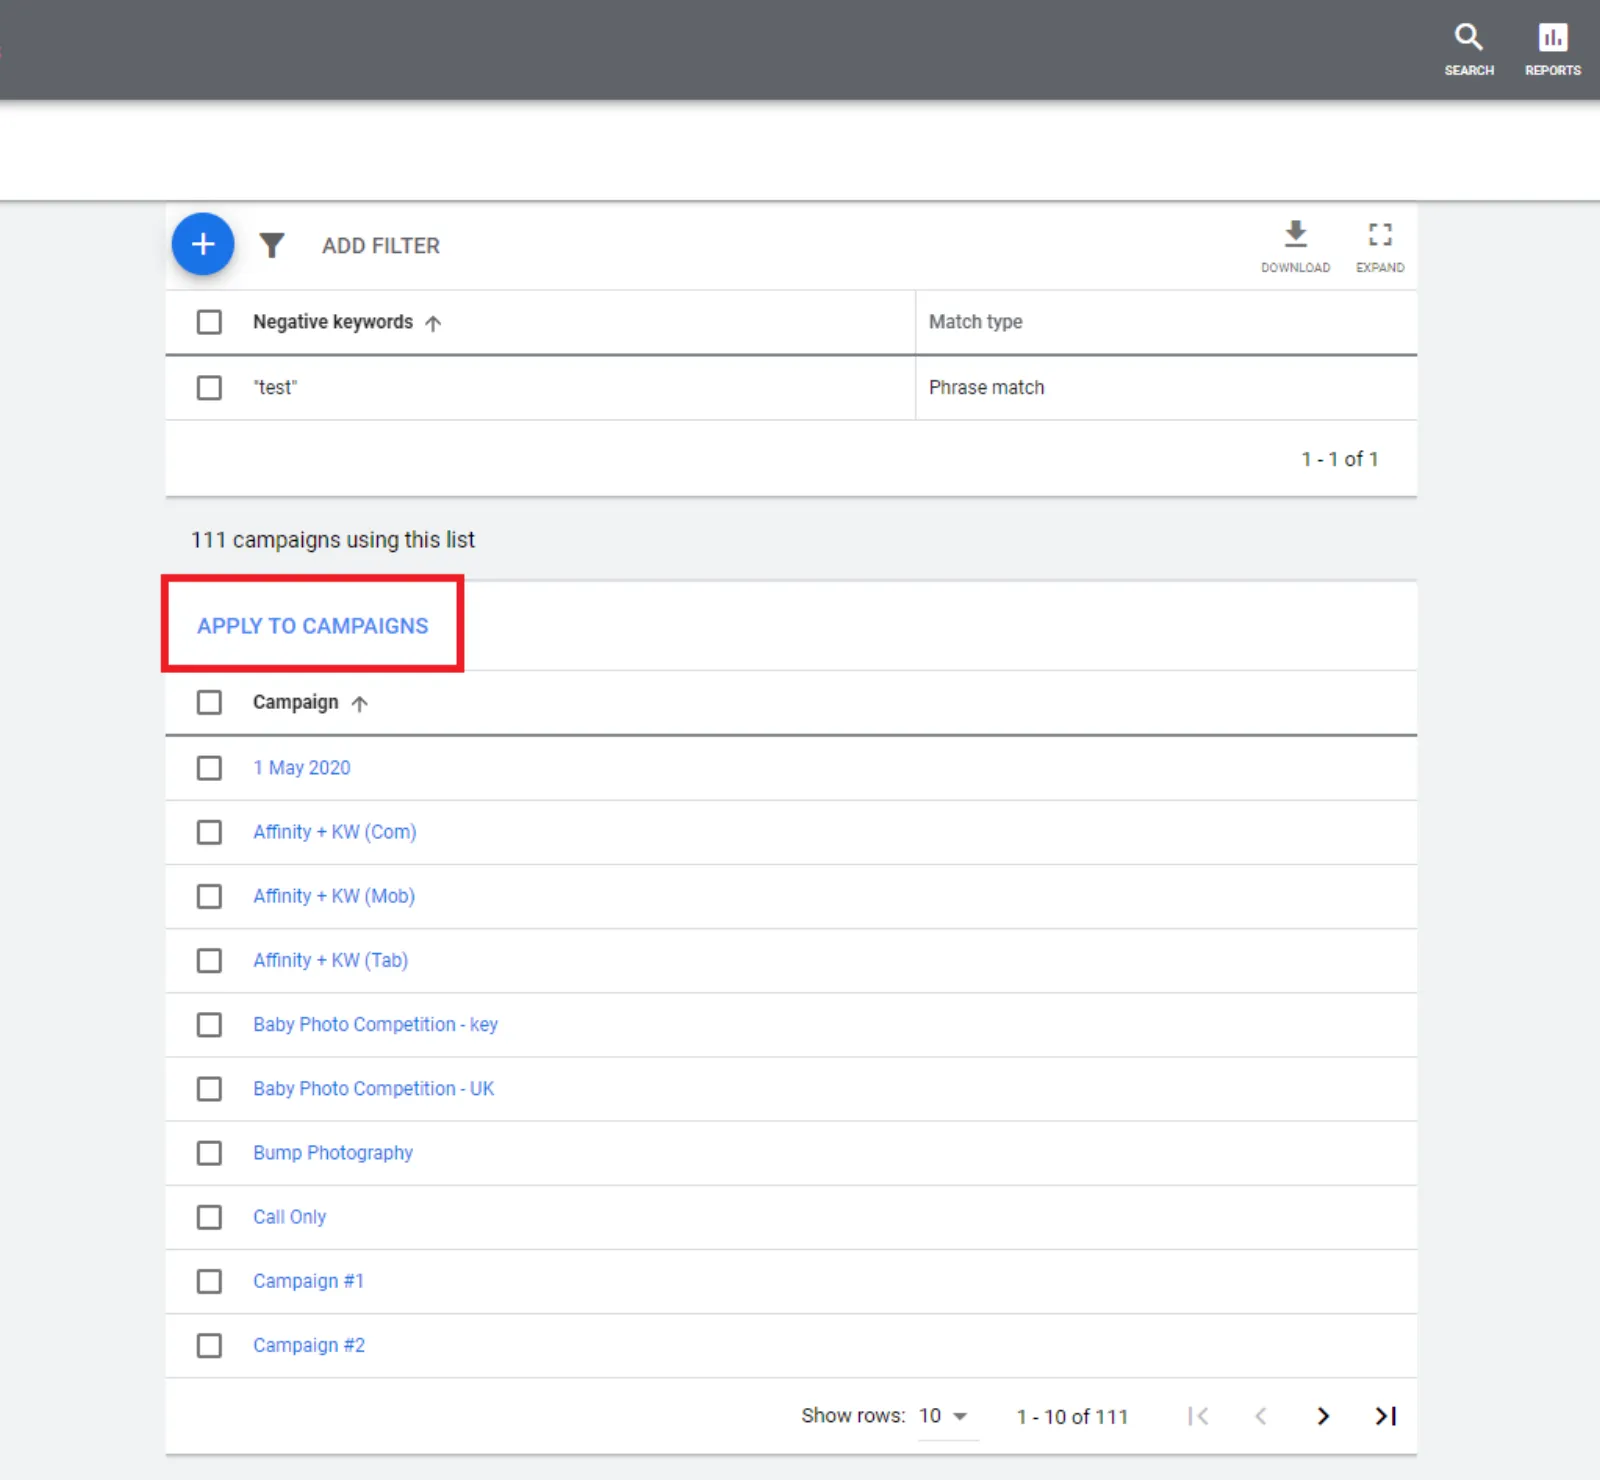Check the Call Only campaign row
This screenshot has width=1600, height=1480.
tap(209, 1217)
